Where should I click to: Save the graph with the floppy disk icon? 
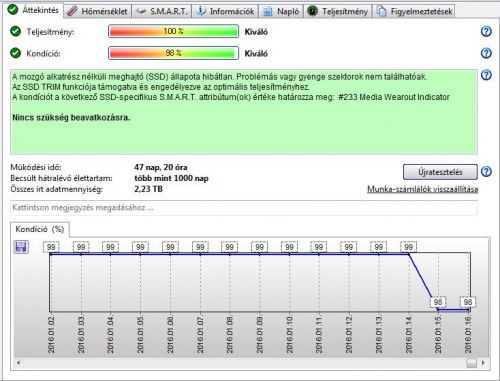pos(21,247)
